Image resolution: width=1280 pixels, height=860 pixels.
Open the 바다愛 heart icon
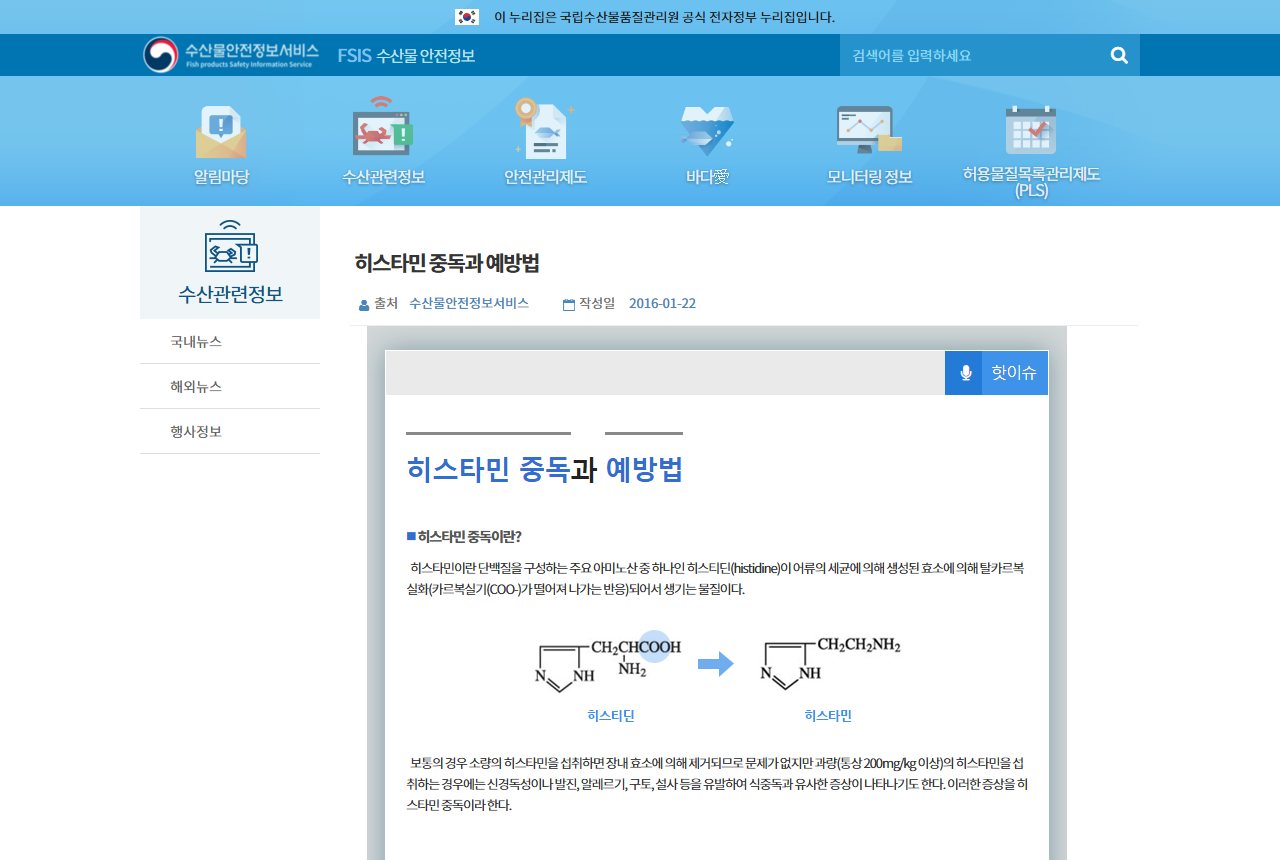[x=707, y=131]
